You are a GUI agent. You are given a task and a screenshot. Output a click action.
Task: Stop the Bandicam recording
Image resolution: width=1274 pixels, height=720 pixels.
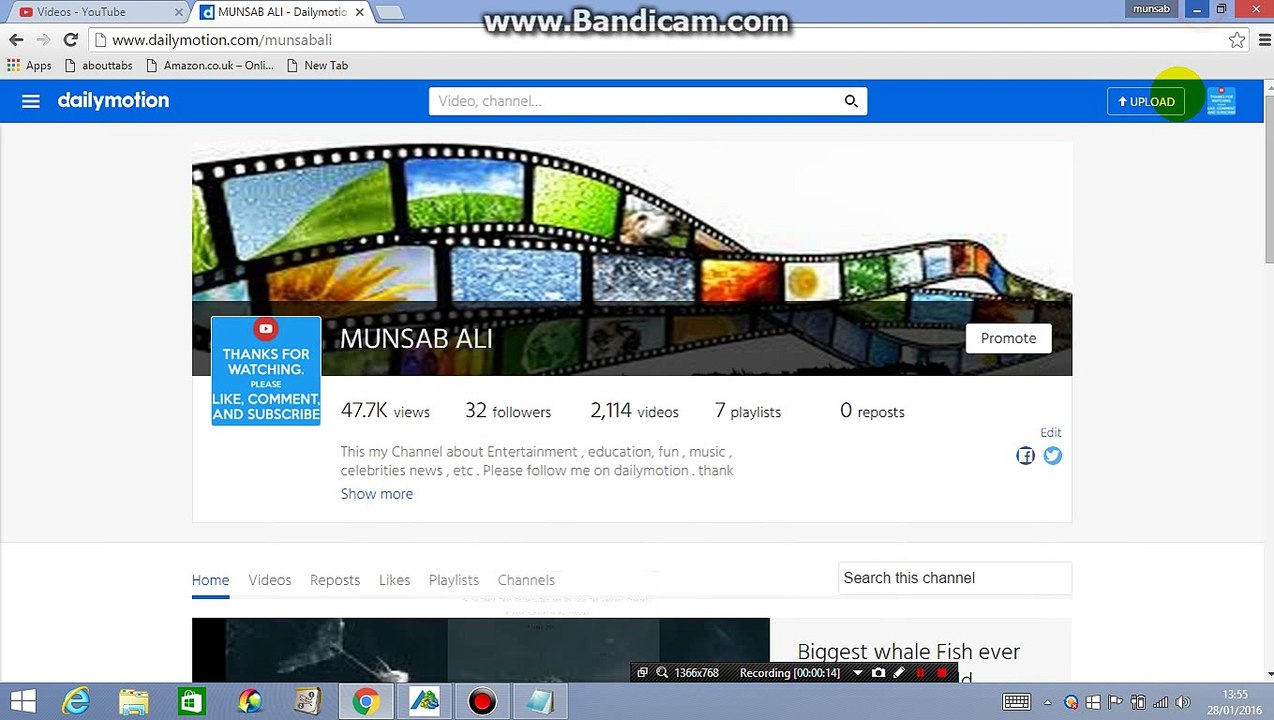coord(942,673)
